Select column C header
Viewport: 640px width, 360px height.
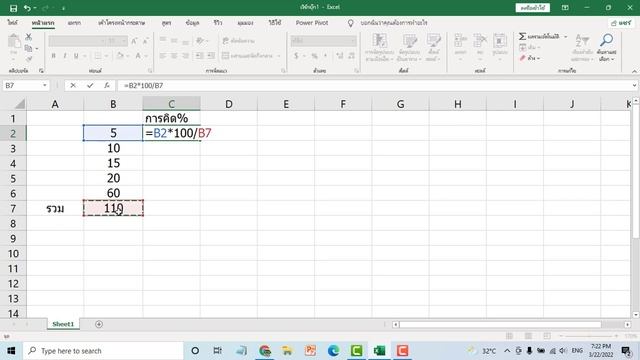point(171,104)
